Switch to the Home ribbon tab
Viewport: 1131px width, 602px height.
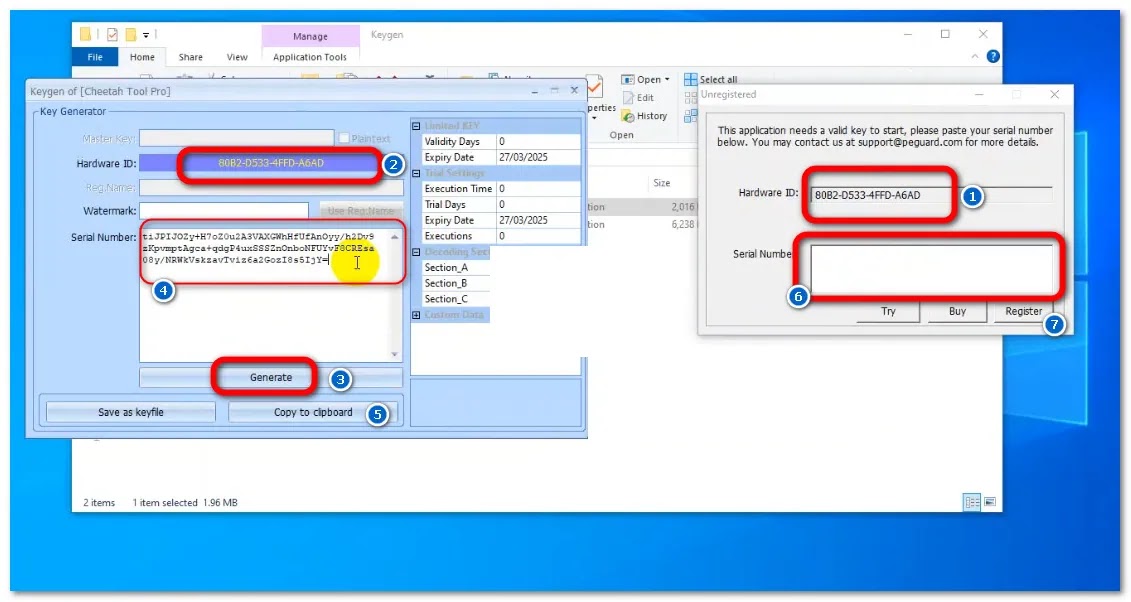click(142, 57)
